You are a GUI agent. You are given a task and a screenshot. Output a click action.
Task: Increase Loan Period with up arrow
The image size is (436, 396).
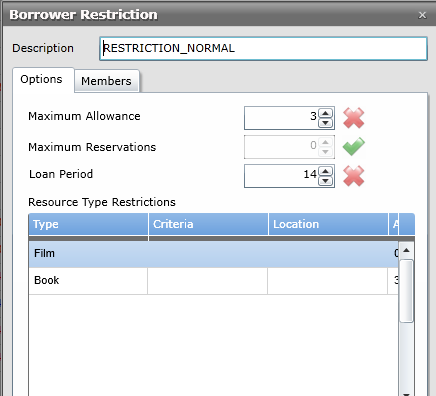pos(325,171)
